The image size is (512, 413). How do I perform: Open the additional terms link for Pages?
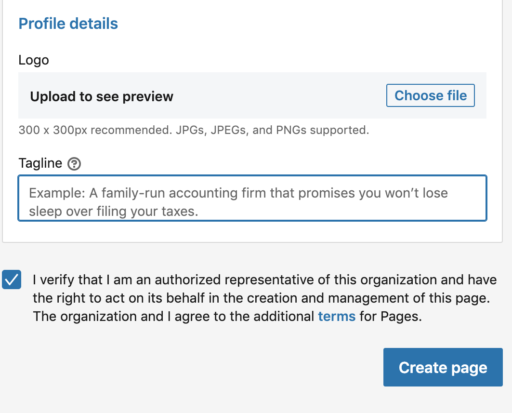click(x=337, y=316)
